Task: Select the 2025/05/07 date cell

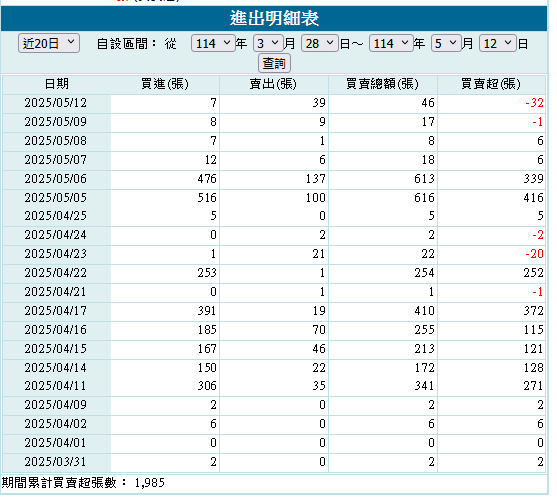Action: click(56, 160)
